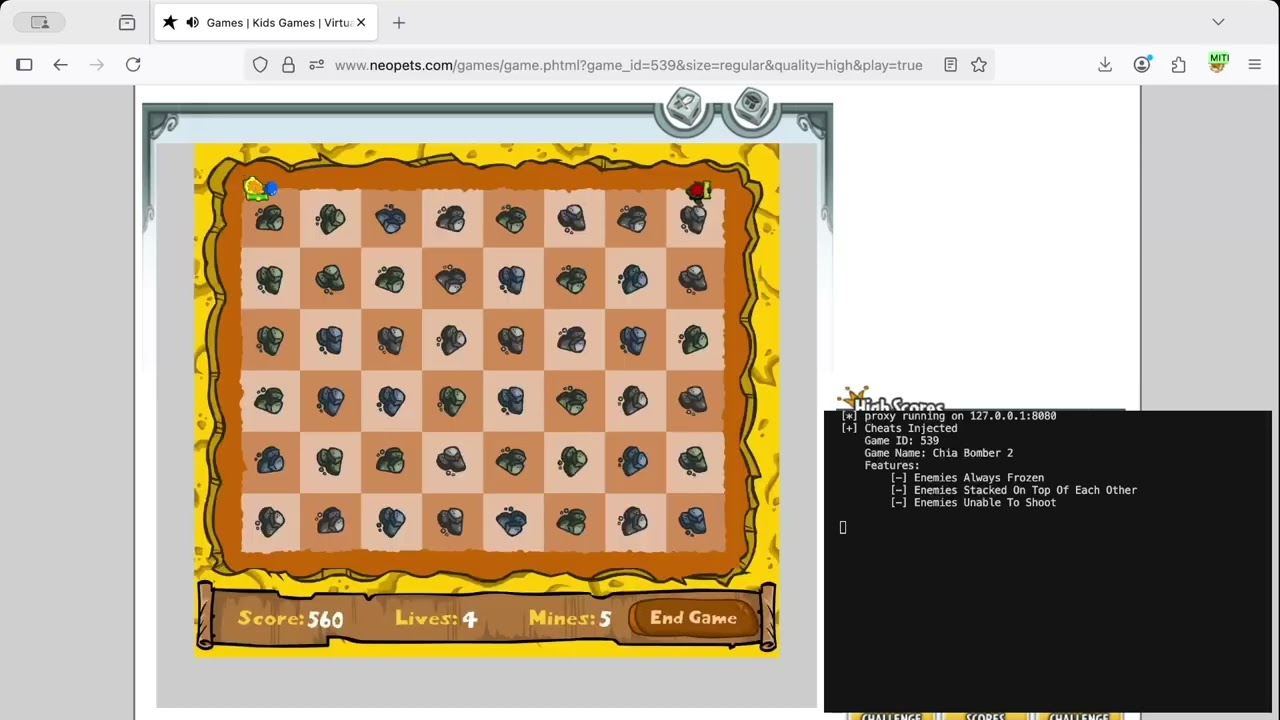This screenshot has width=1280, height=720.
Task: Click the Score: 560 readout
Action: [x=290, y=619]
